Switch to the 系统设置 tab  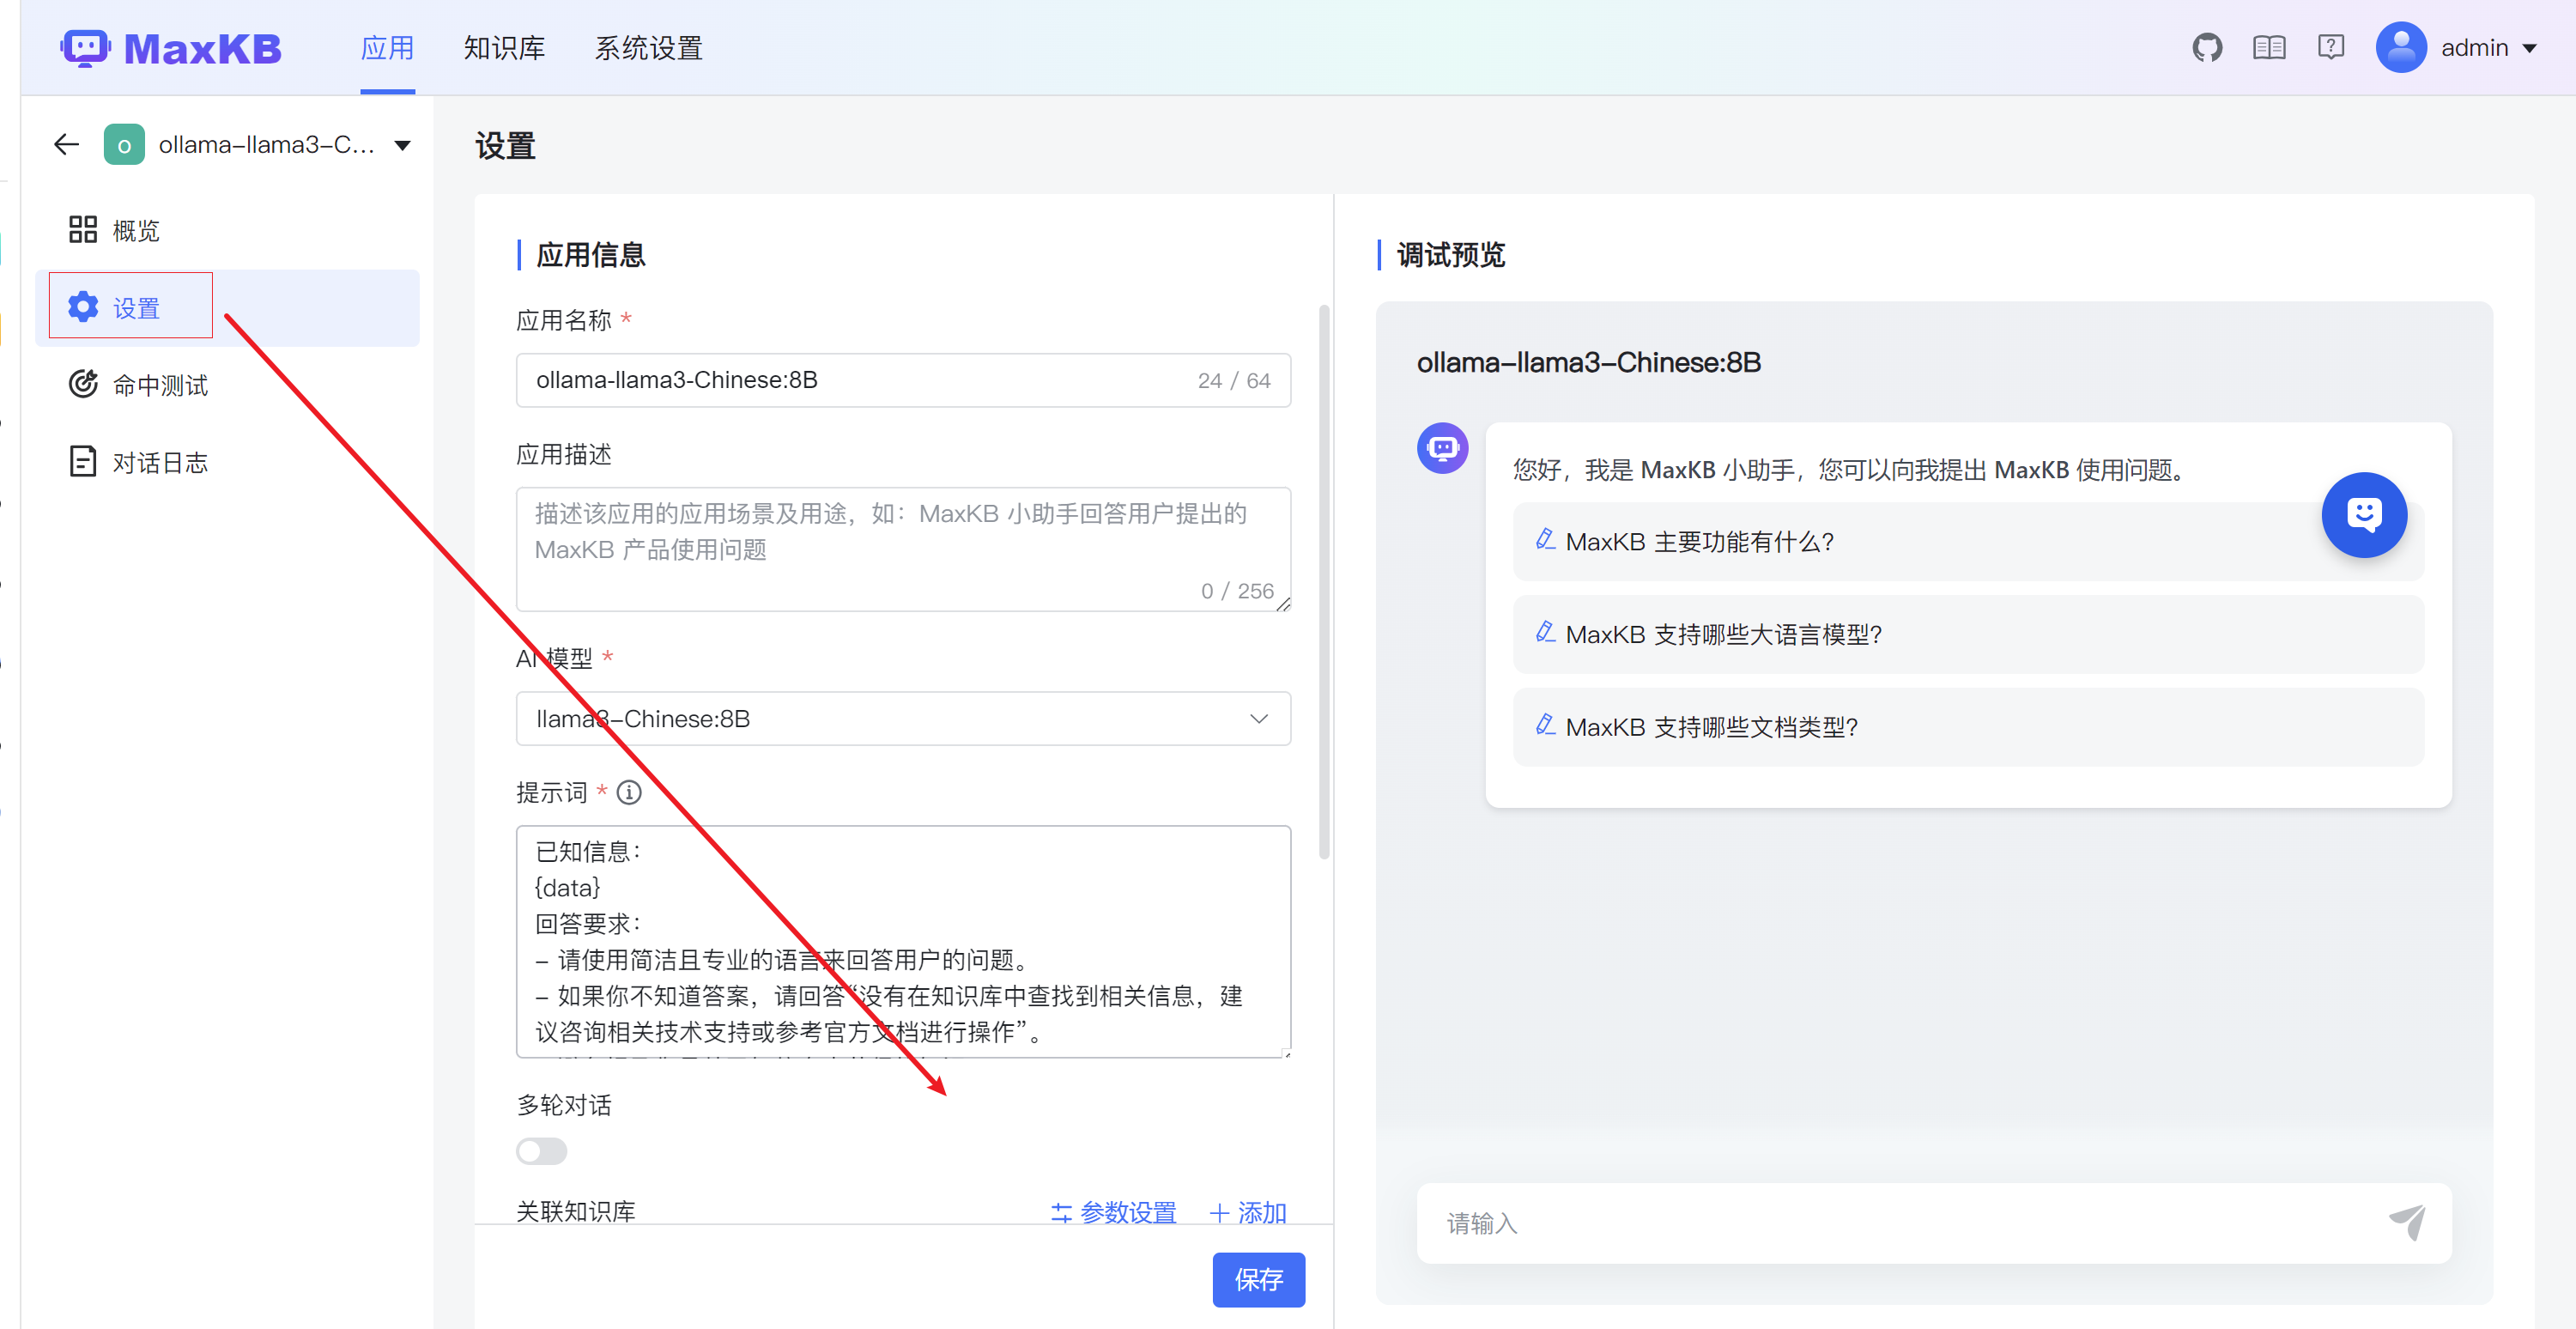(649, 47)
